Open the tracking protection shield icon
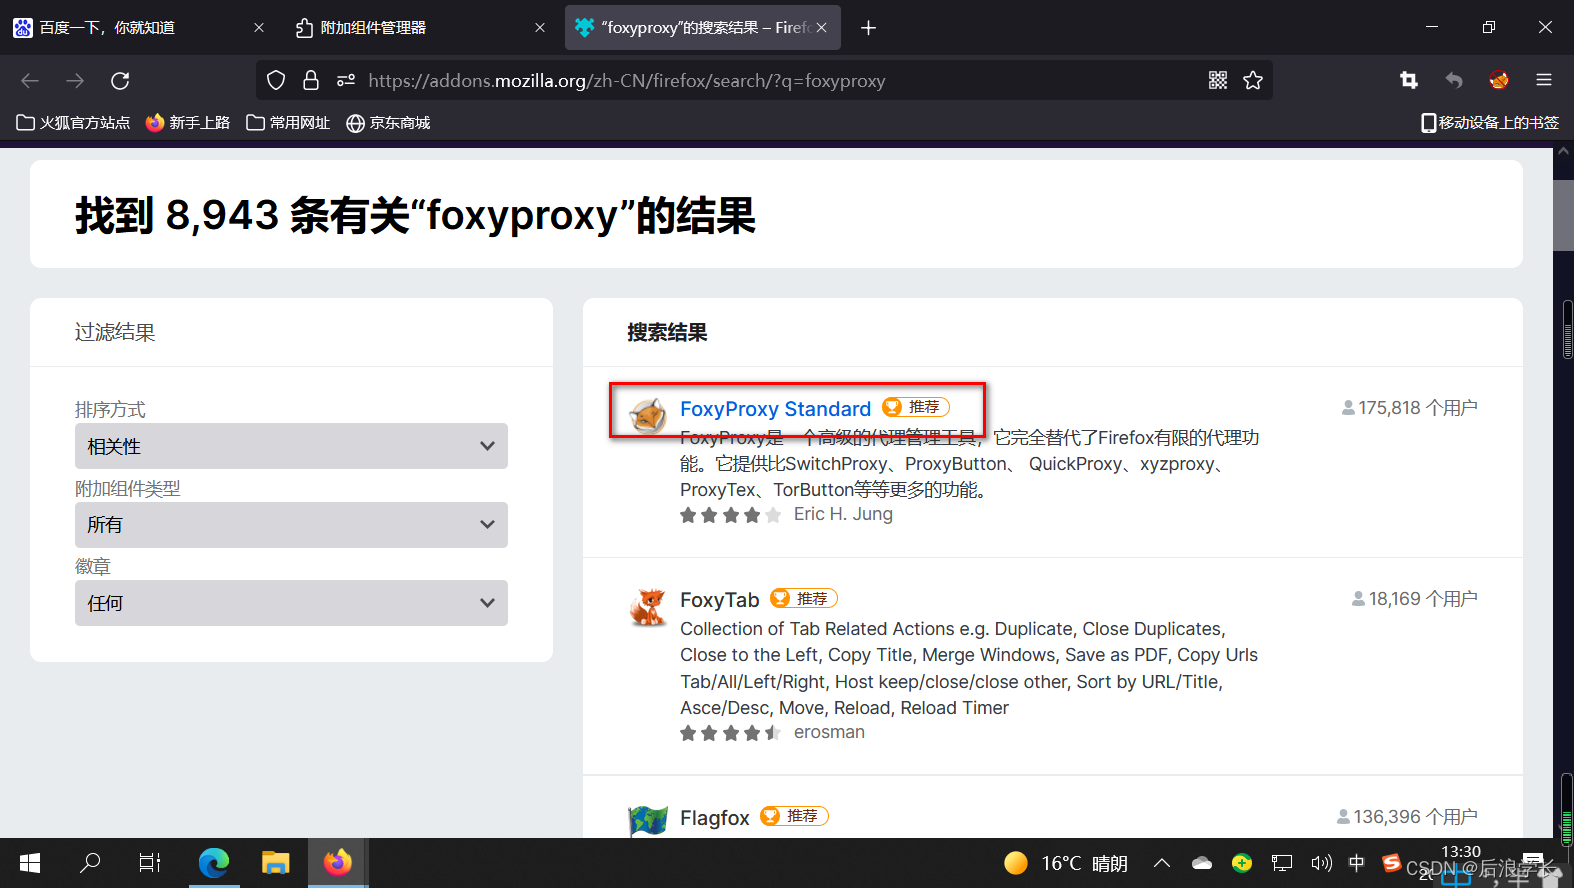 click(x=277, y=81)
